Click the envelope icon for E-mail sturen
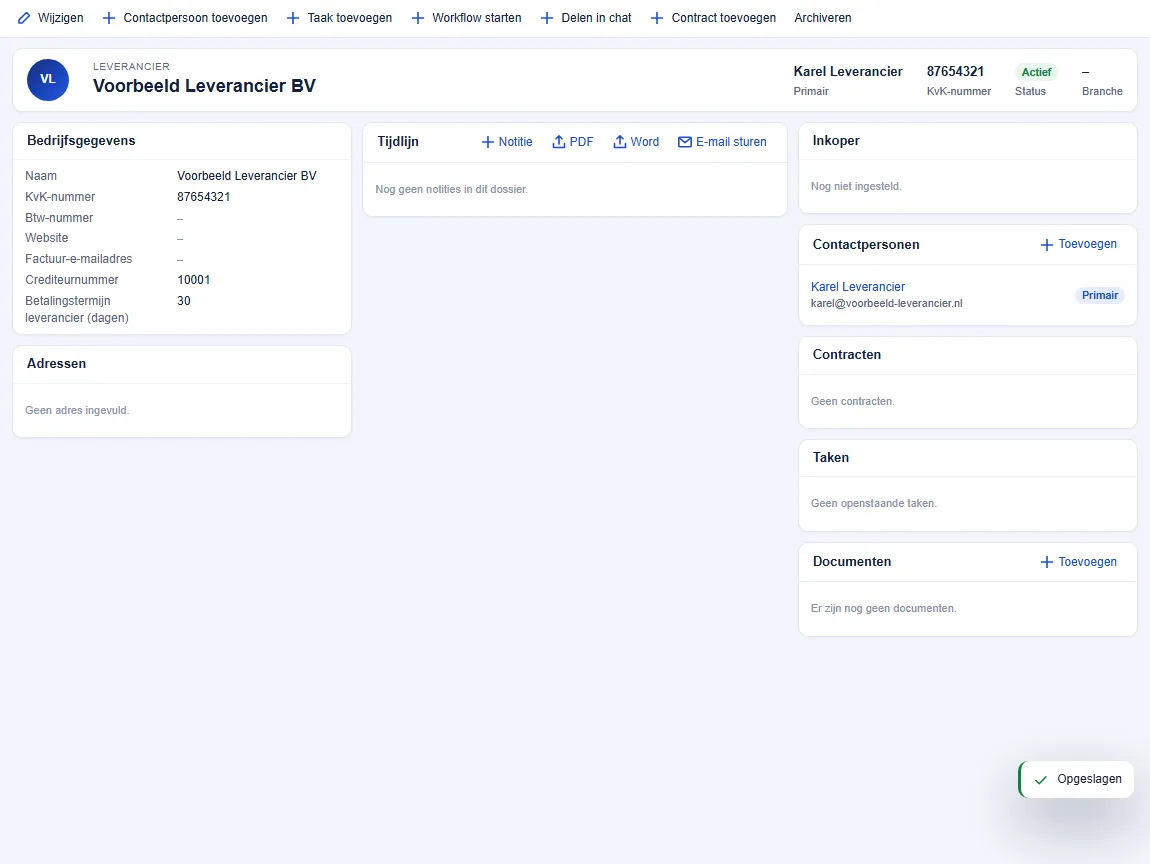 click(x=685, y=142)
